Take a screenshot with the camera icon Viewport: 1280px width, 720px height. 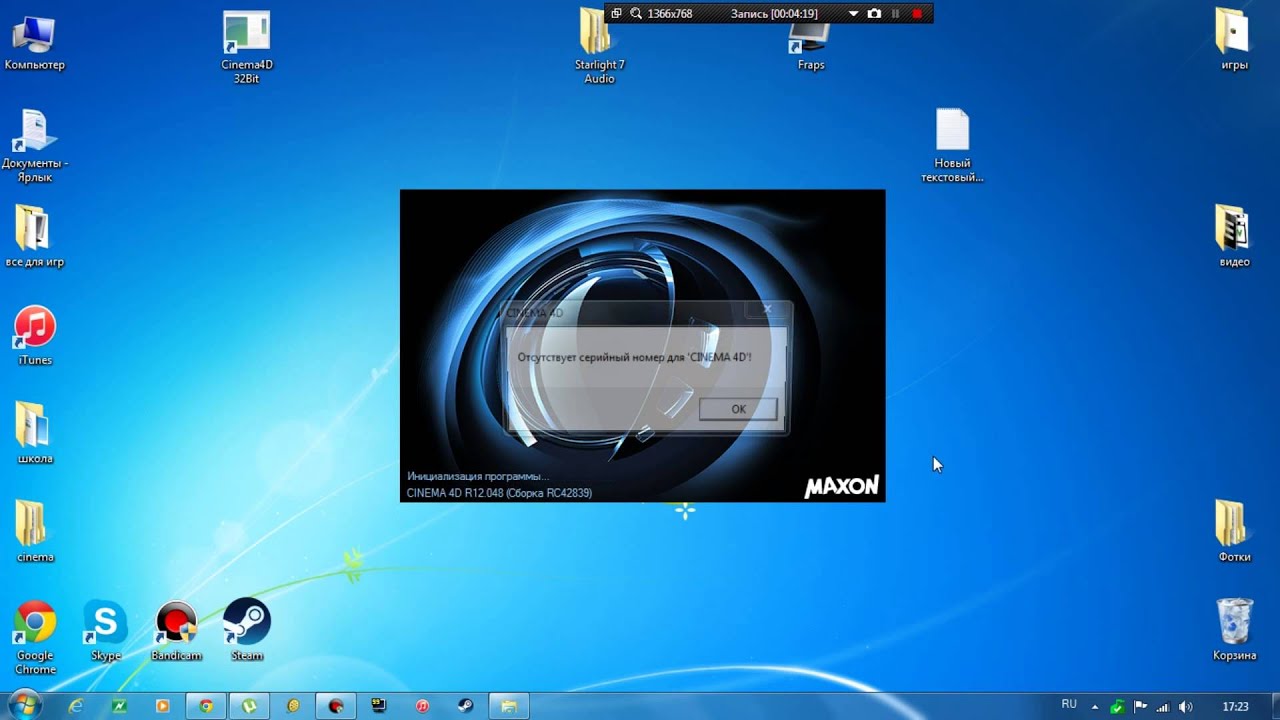875,14
